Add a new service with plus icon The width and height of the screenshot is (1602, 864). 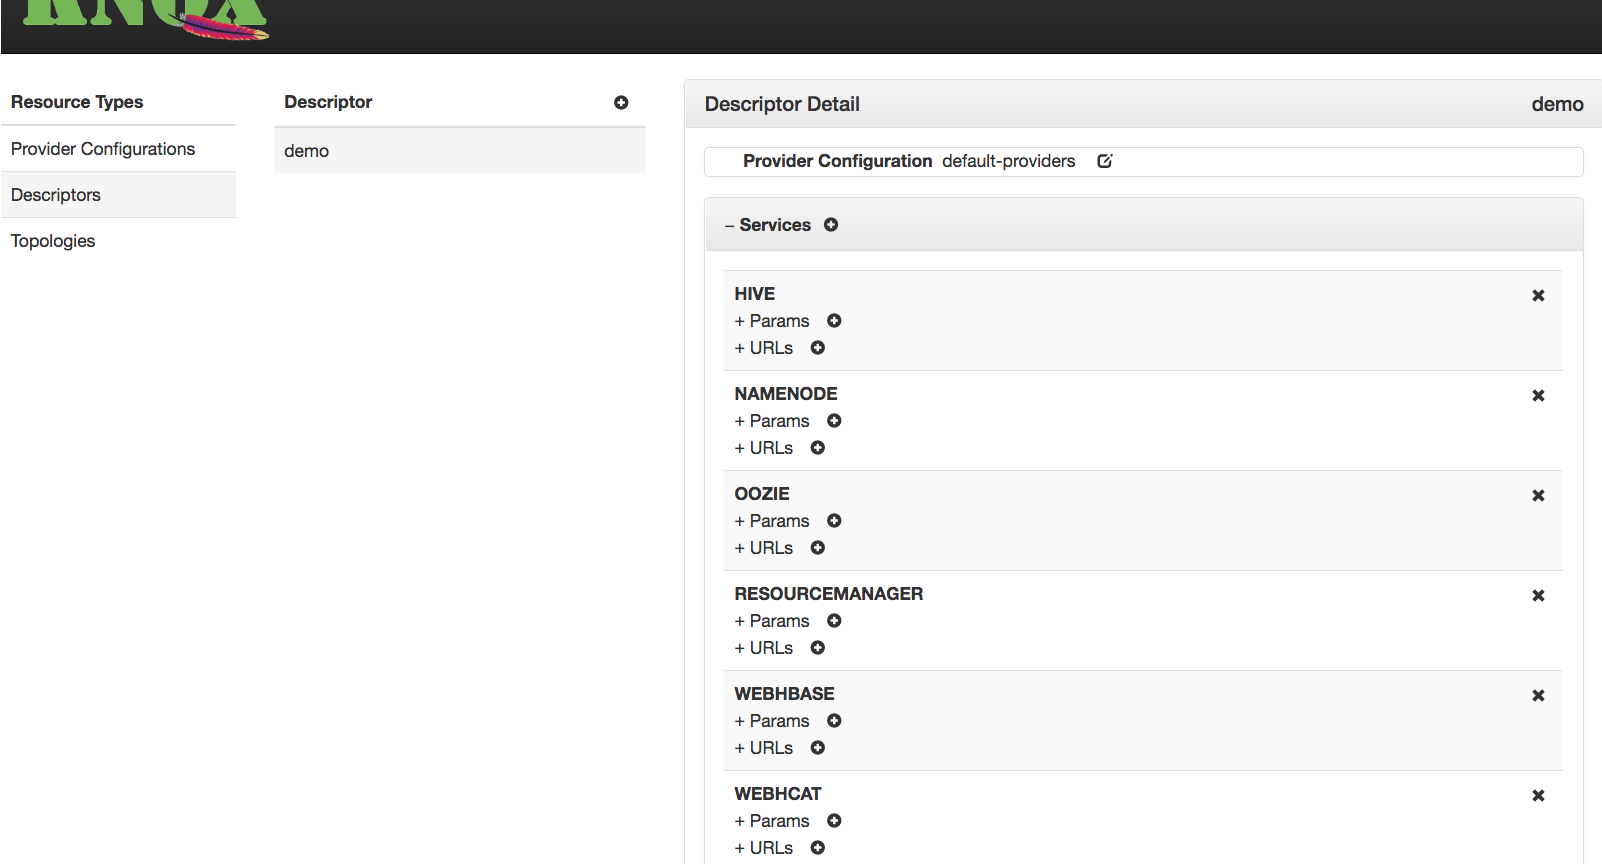(831, 225)
